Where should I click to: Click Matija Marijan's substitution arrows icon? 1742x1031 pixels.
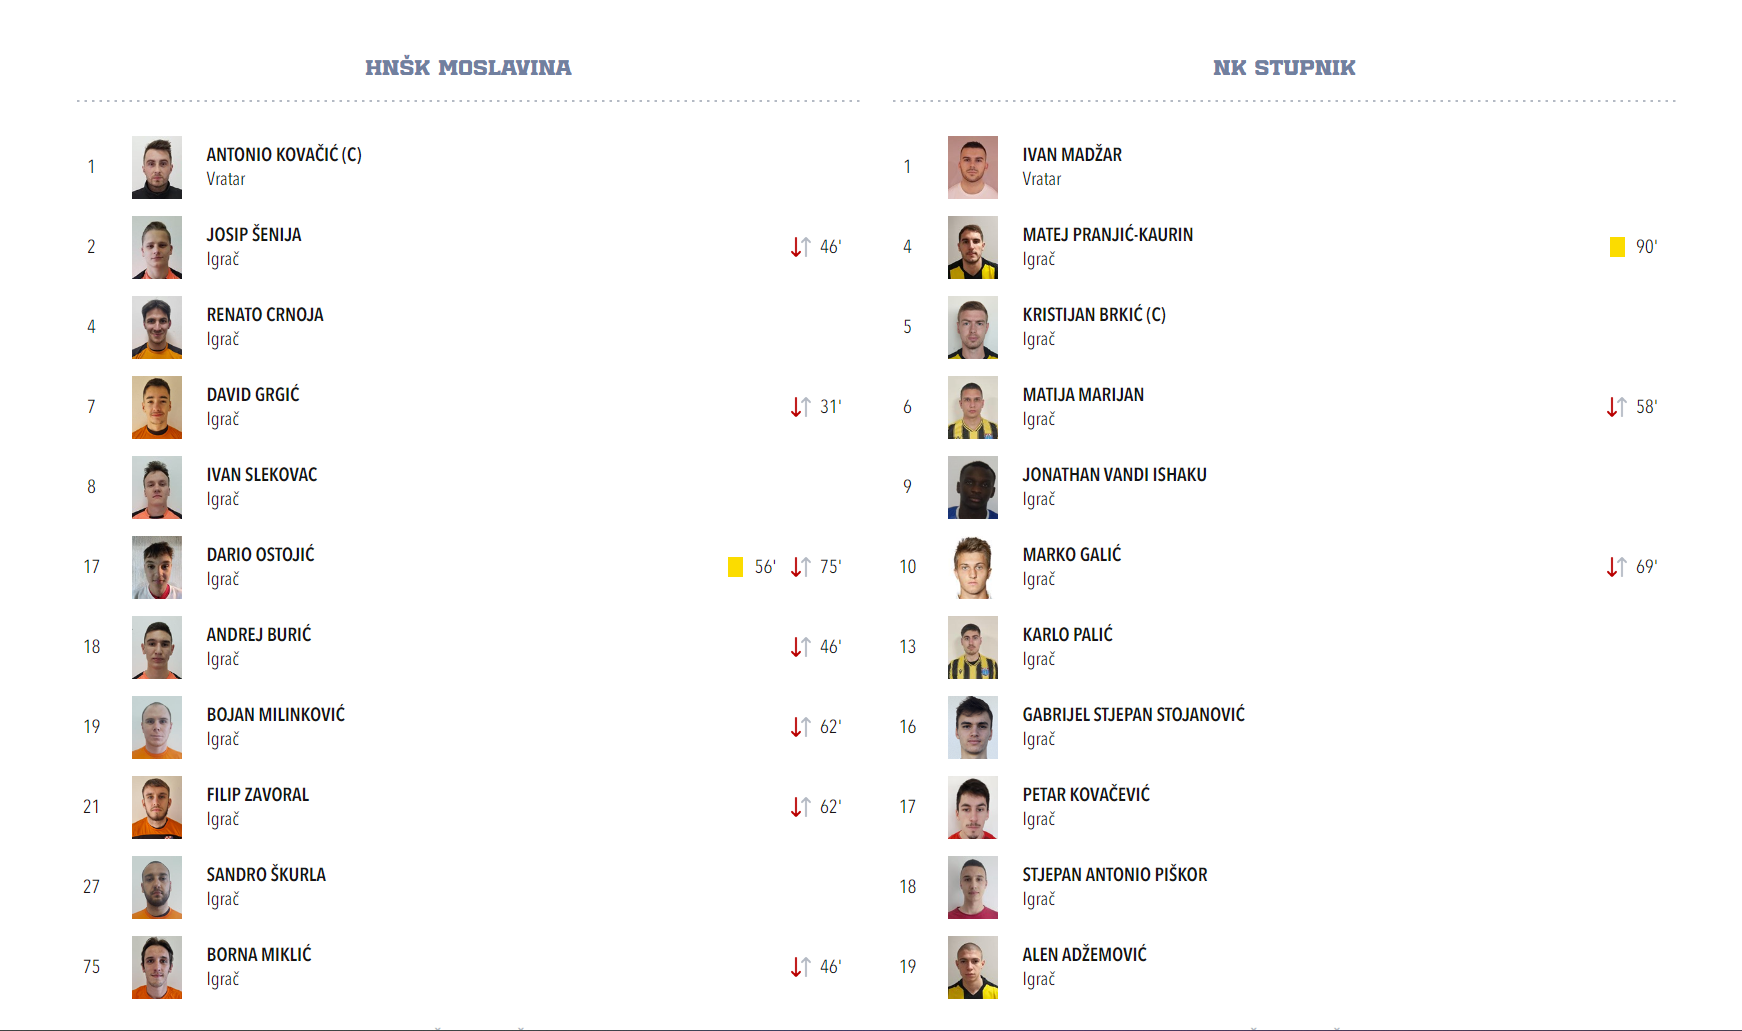[x=1616, y=407]
